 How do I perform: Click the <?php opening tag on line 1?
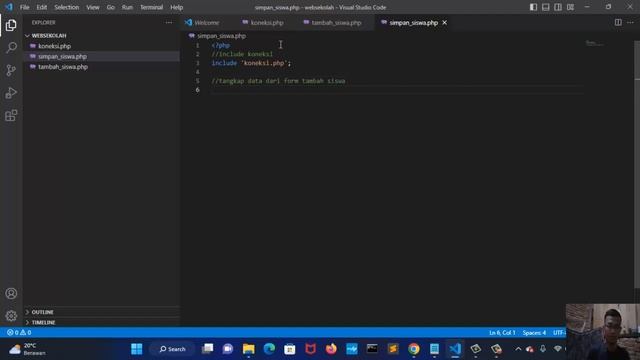coord(221,45)
